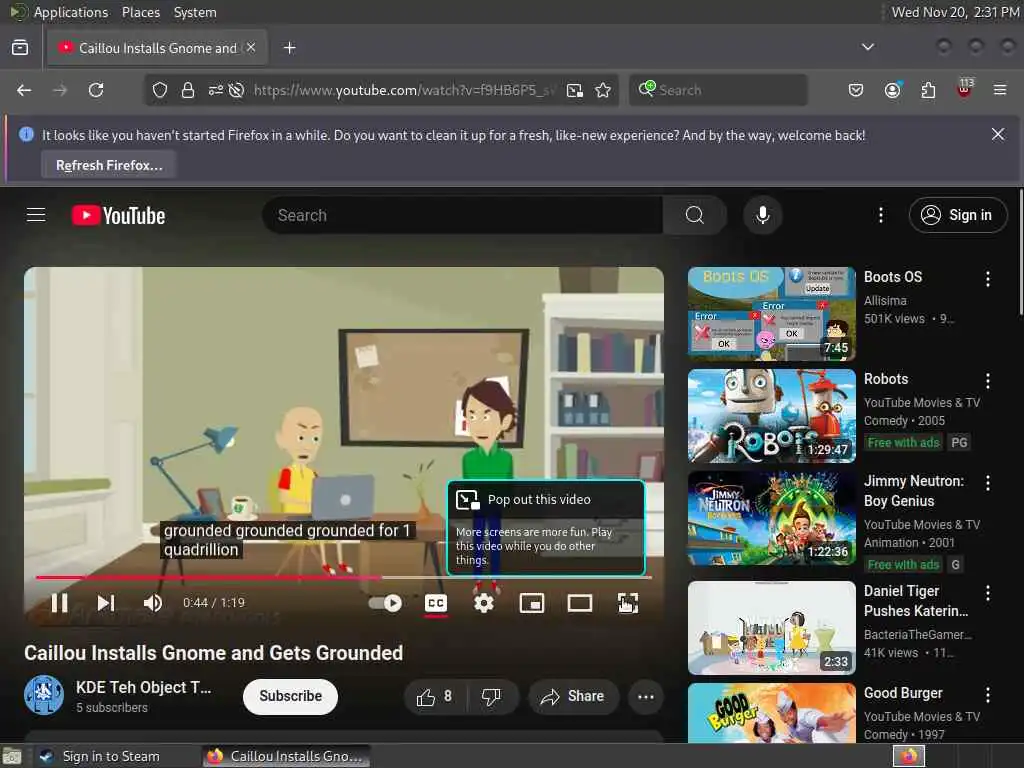
Task: Subscribe to KDE Teh Object channel
Action: tap(291, 696)
